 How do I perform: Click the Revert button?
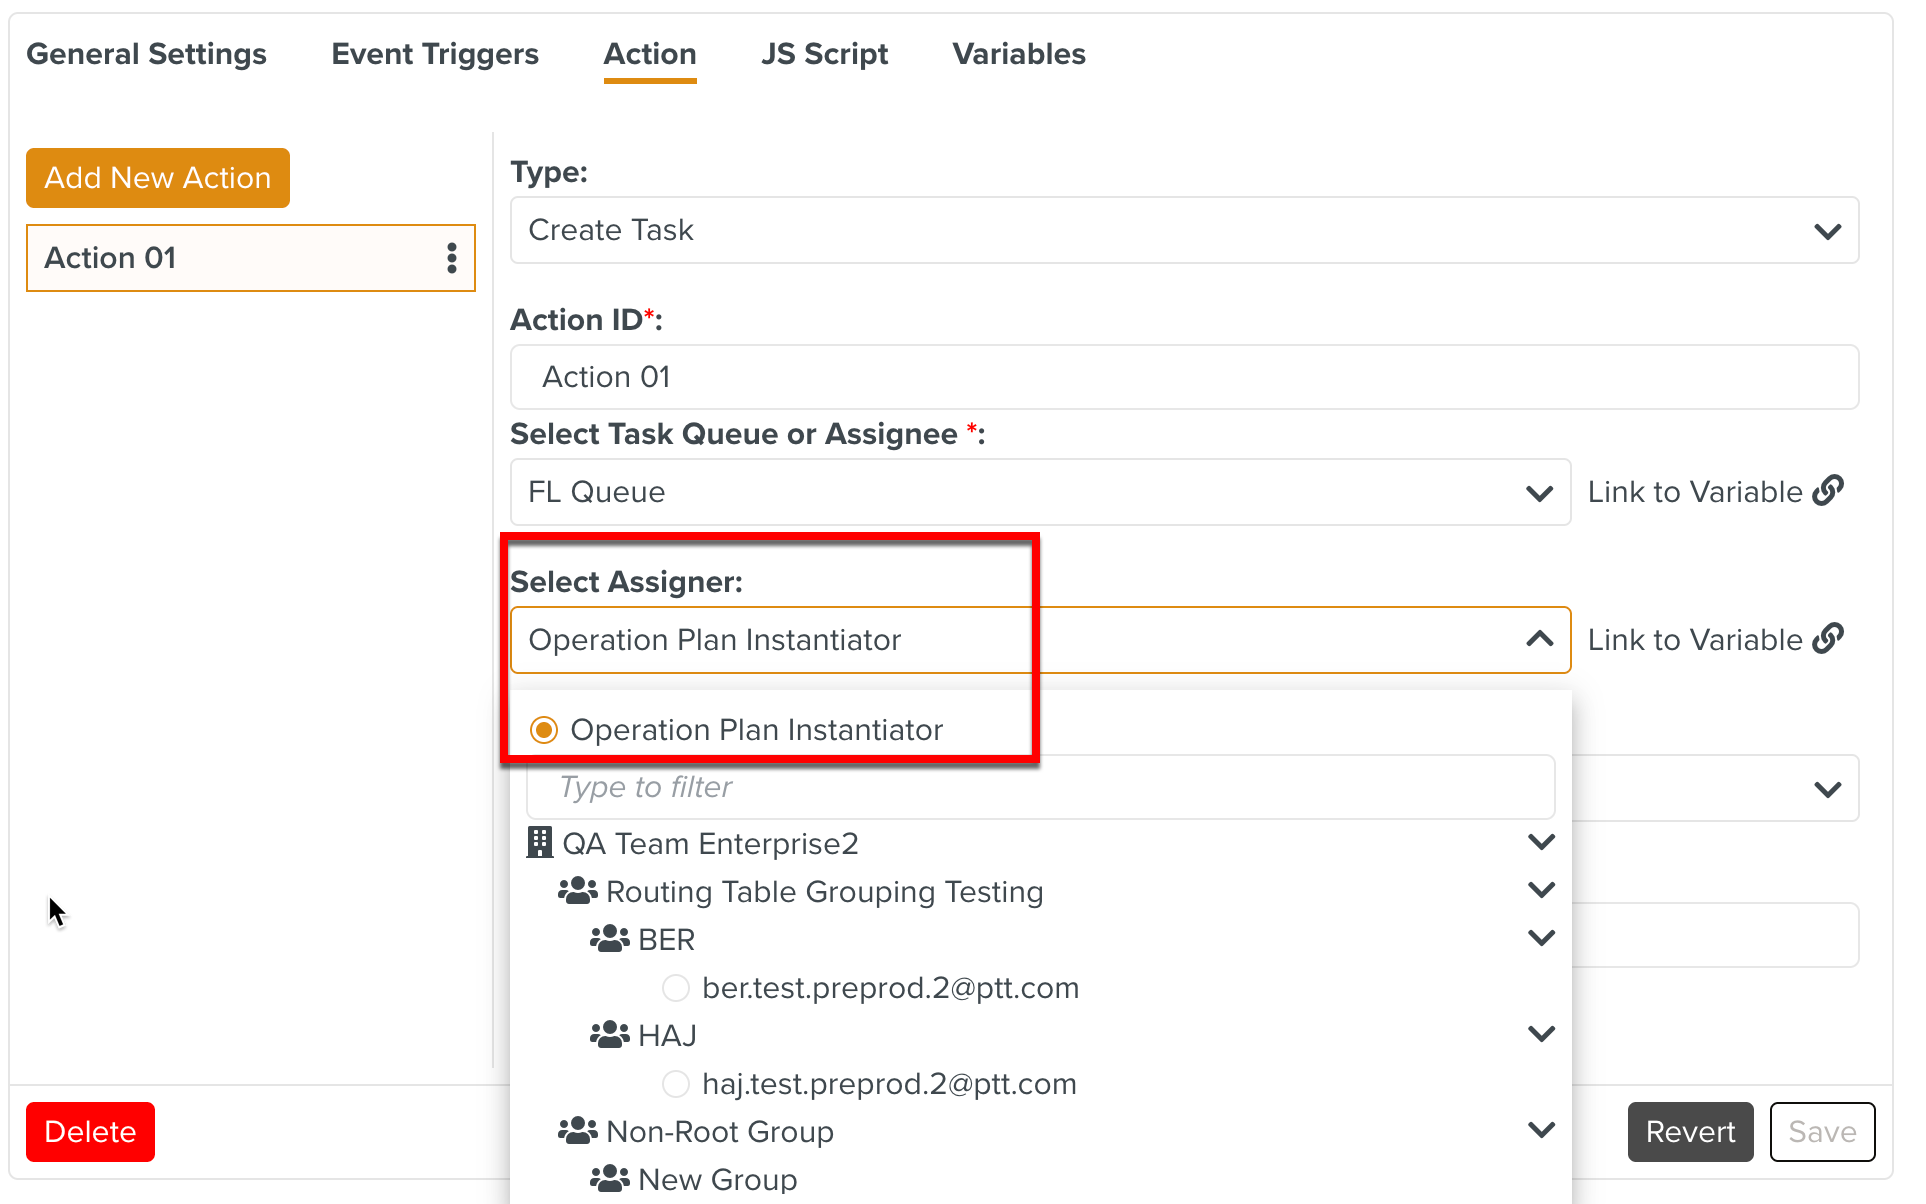click(x=1690, y=1132)
